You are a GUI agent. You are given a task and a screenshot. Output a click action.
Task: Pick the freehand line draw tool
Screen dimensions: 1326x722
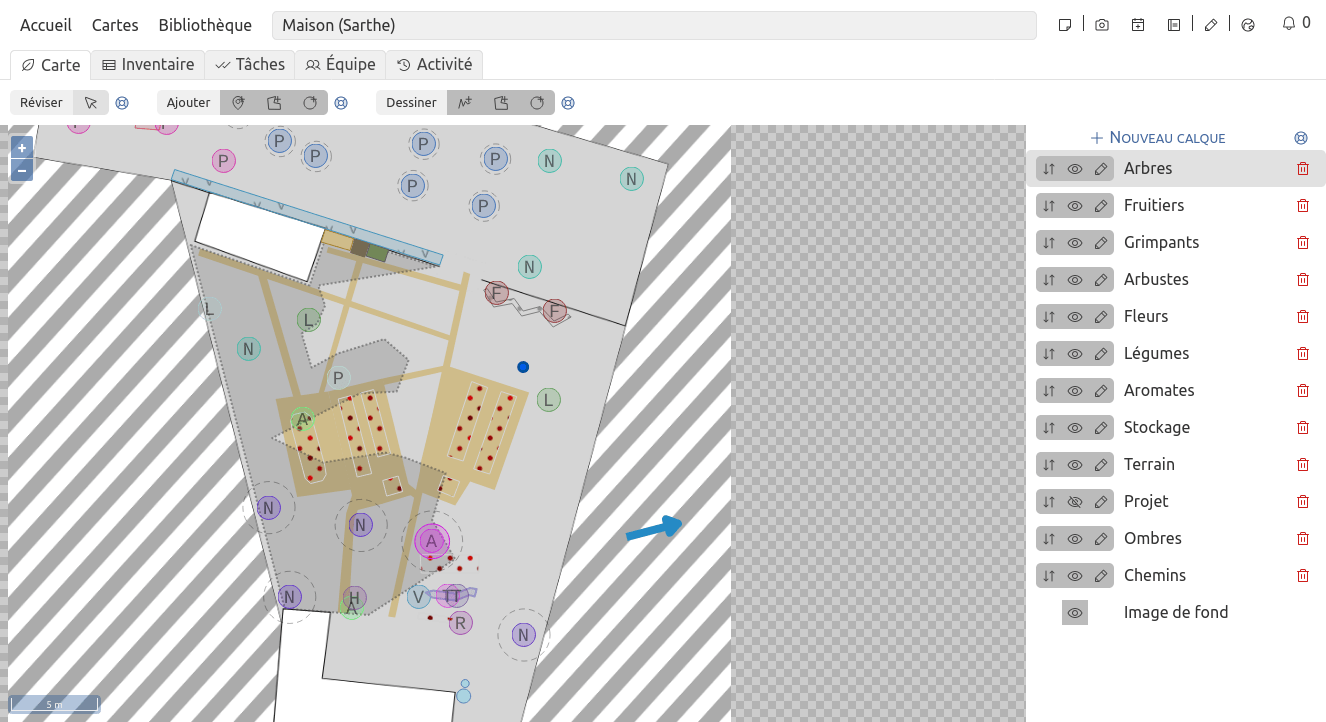(x=465, y=103)
